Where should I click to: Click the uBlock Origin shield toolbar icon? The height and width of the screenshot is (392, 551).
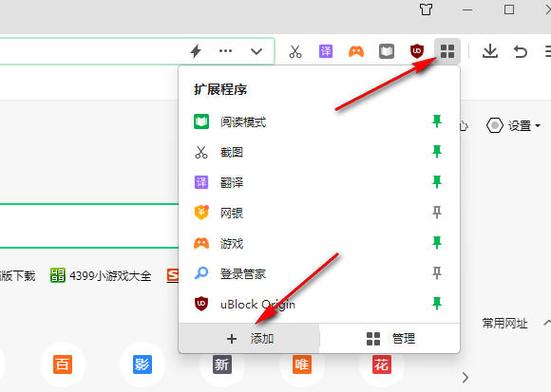[x=417, y=51]
